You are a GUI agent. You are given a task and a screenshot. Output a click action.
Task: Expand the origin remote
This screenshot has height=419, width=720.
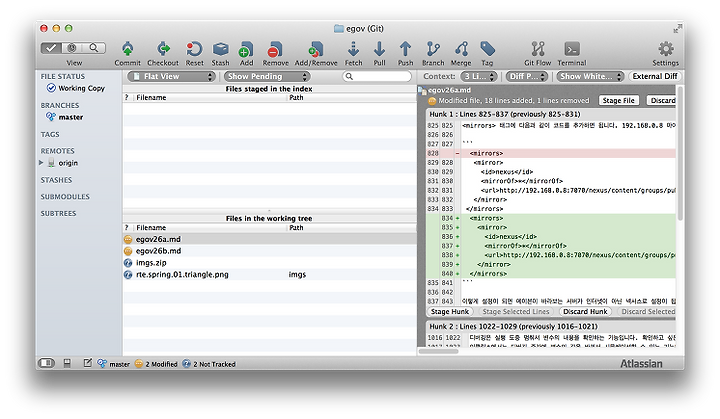41,163
